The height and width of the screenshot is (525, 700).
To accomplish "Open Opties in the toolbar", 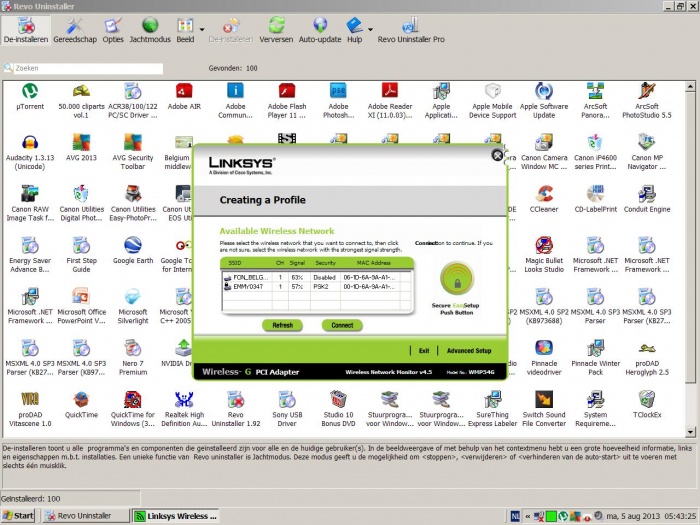I will [113, 30].
